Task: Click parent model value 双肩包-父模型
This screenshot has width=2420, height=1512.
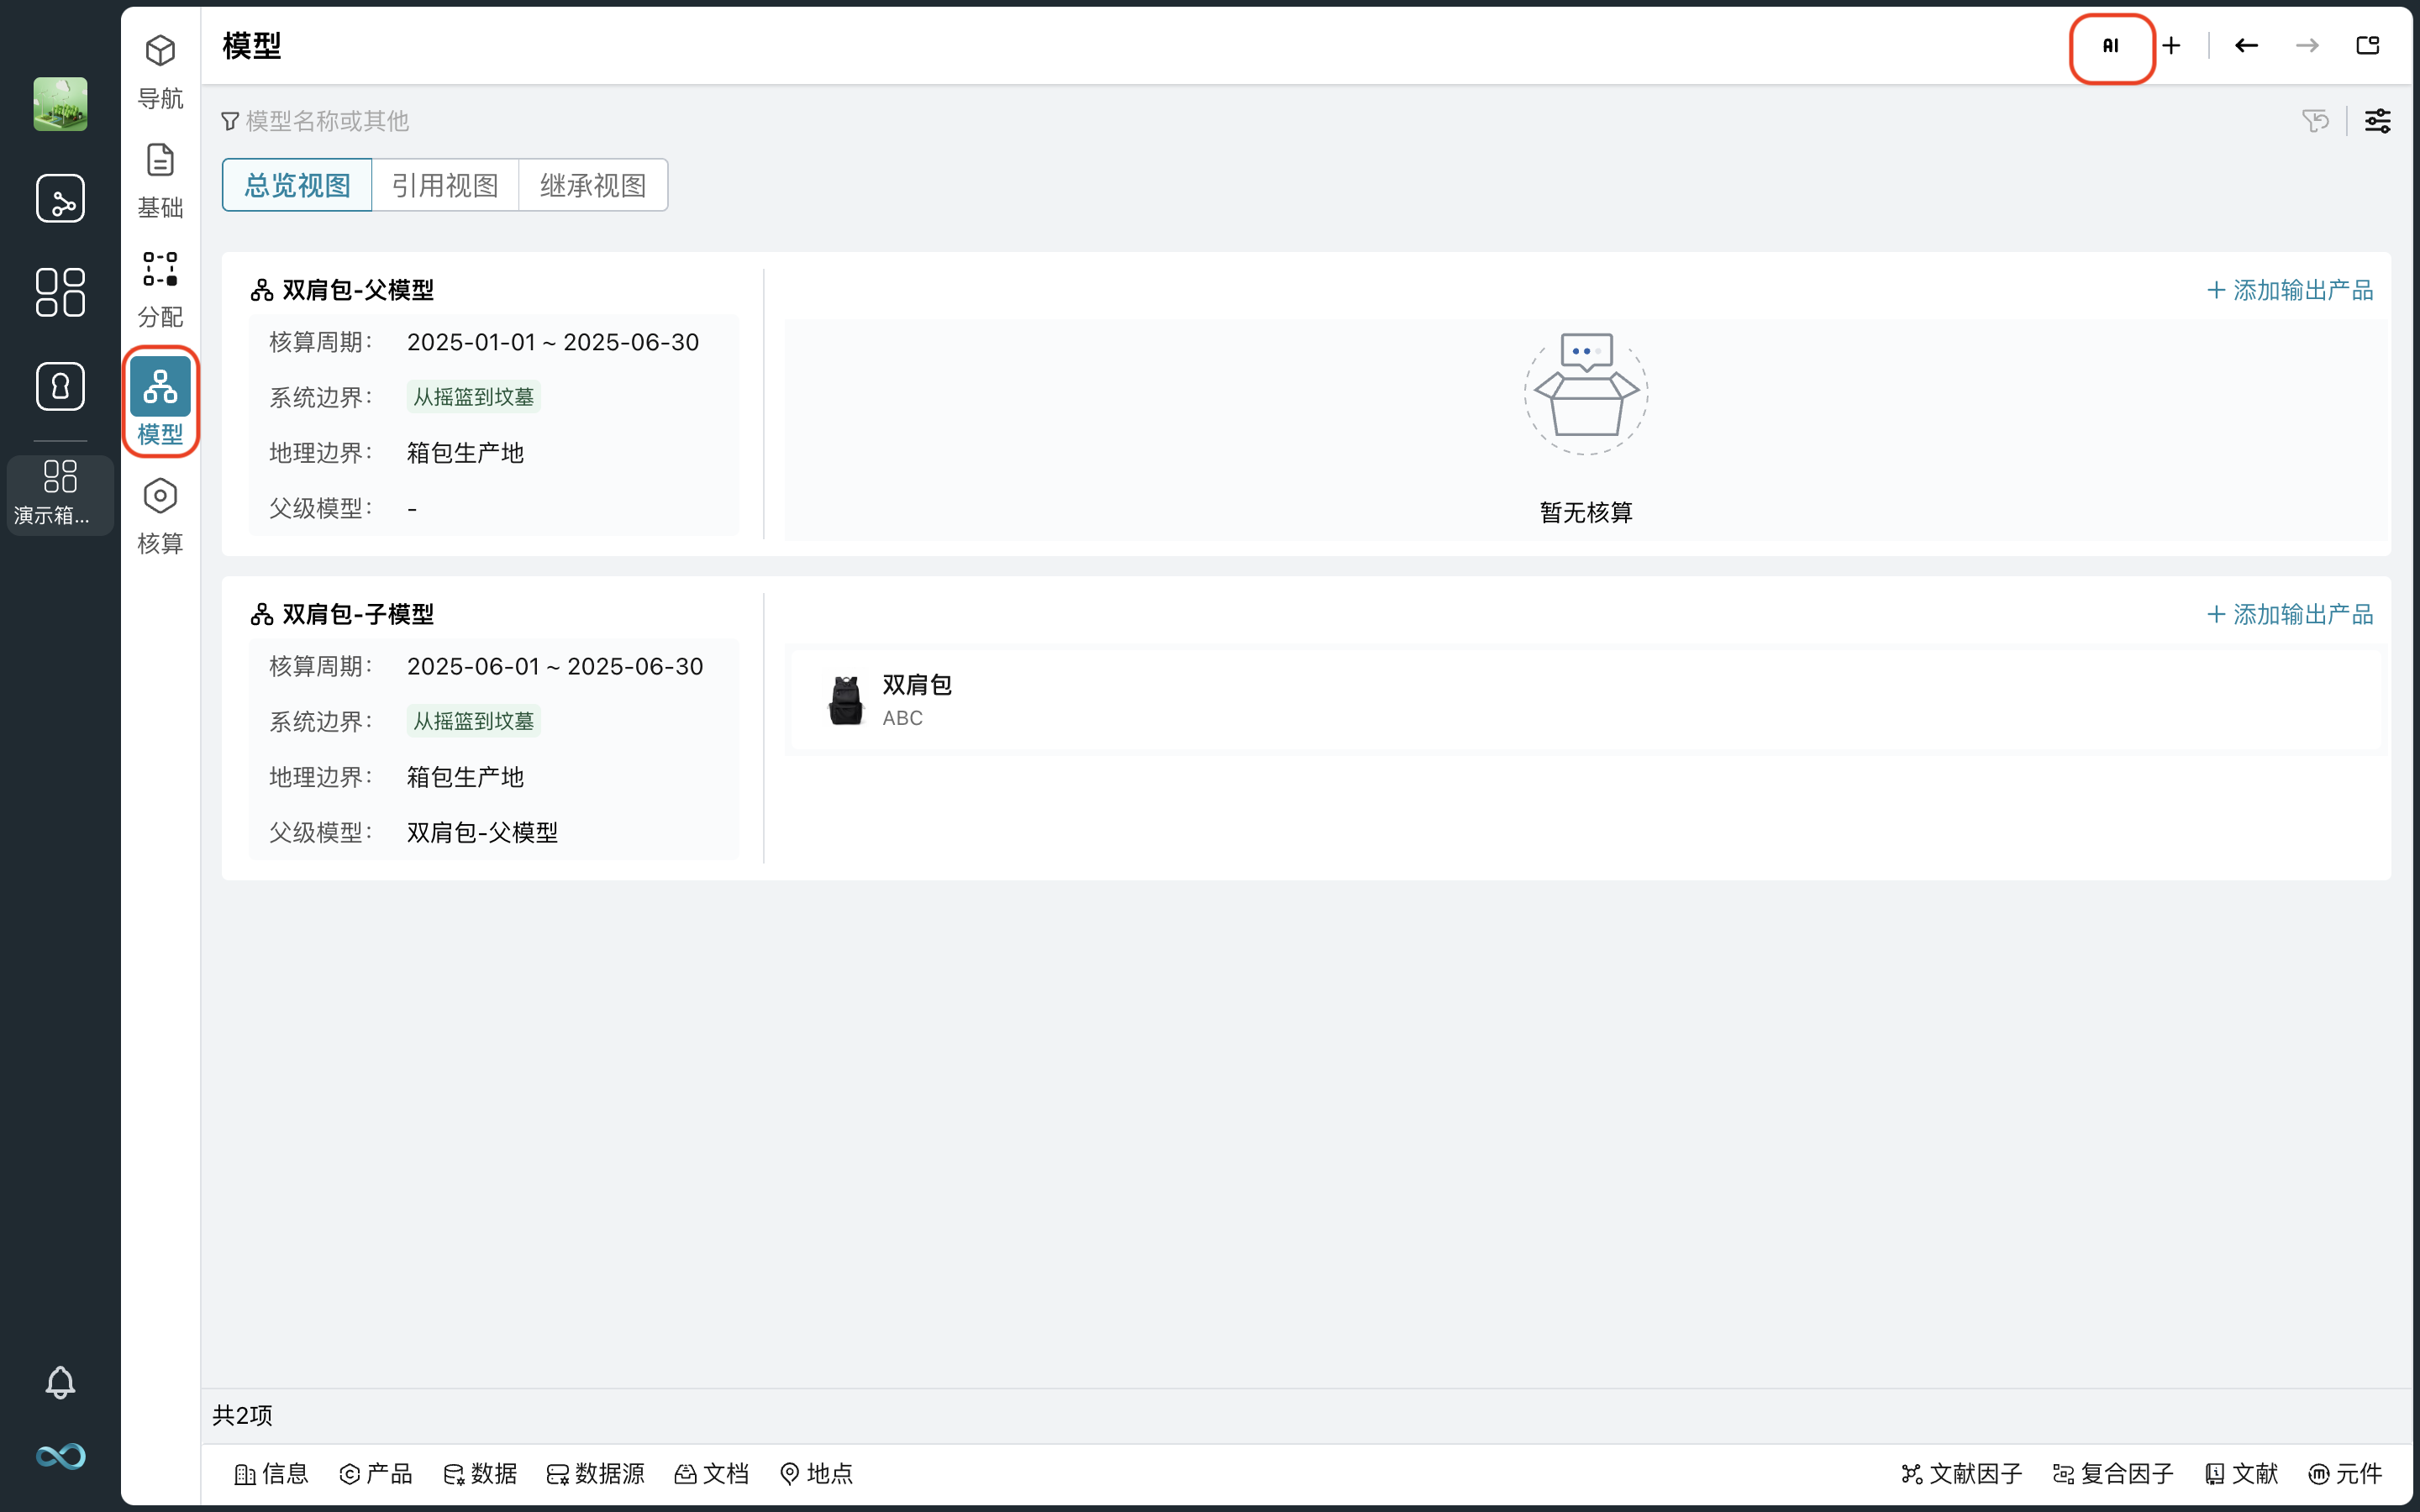Action: click(x=482, y=832)
